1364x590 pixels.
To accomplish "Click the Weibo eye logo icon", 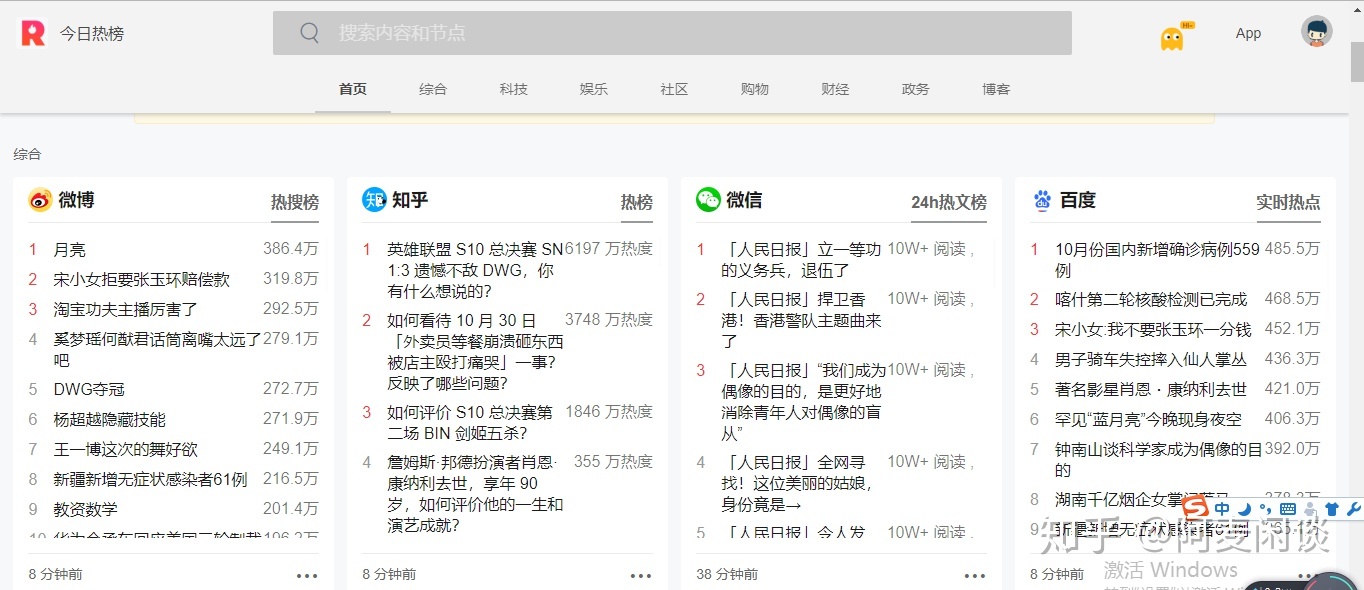I will pos(40,200).
